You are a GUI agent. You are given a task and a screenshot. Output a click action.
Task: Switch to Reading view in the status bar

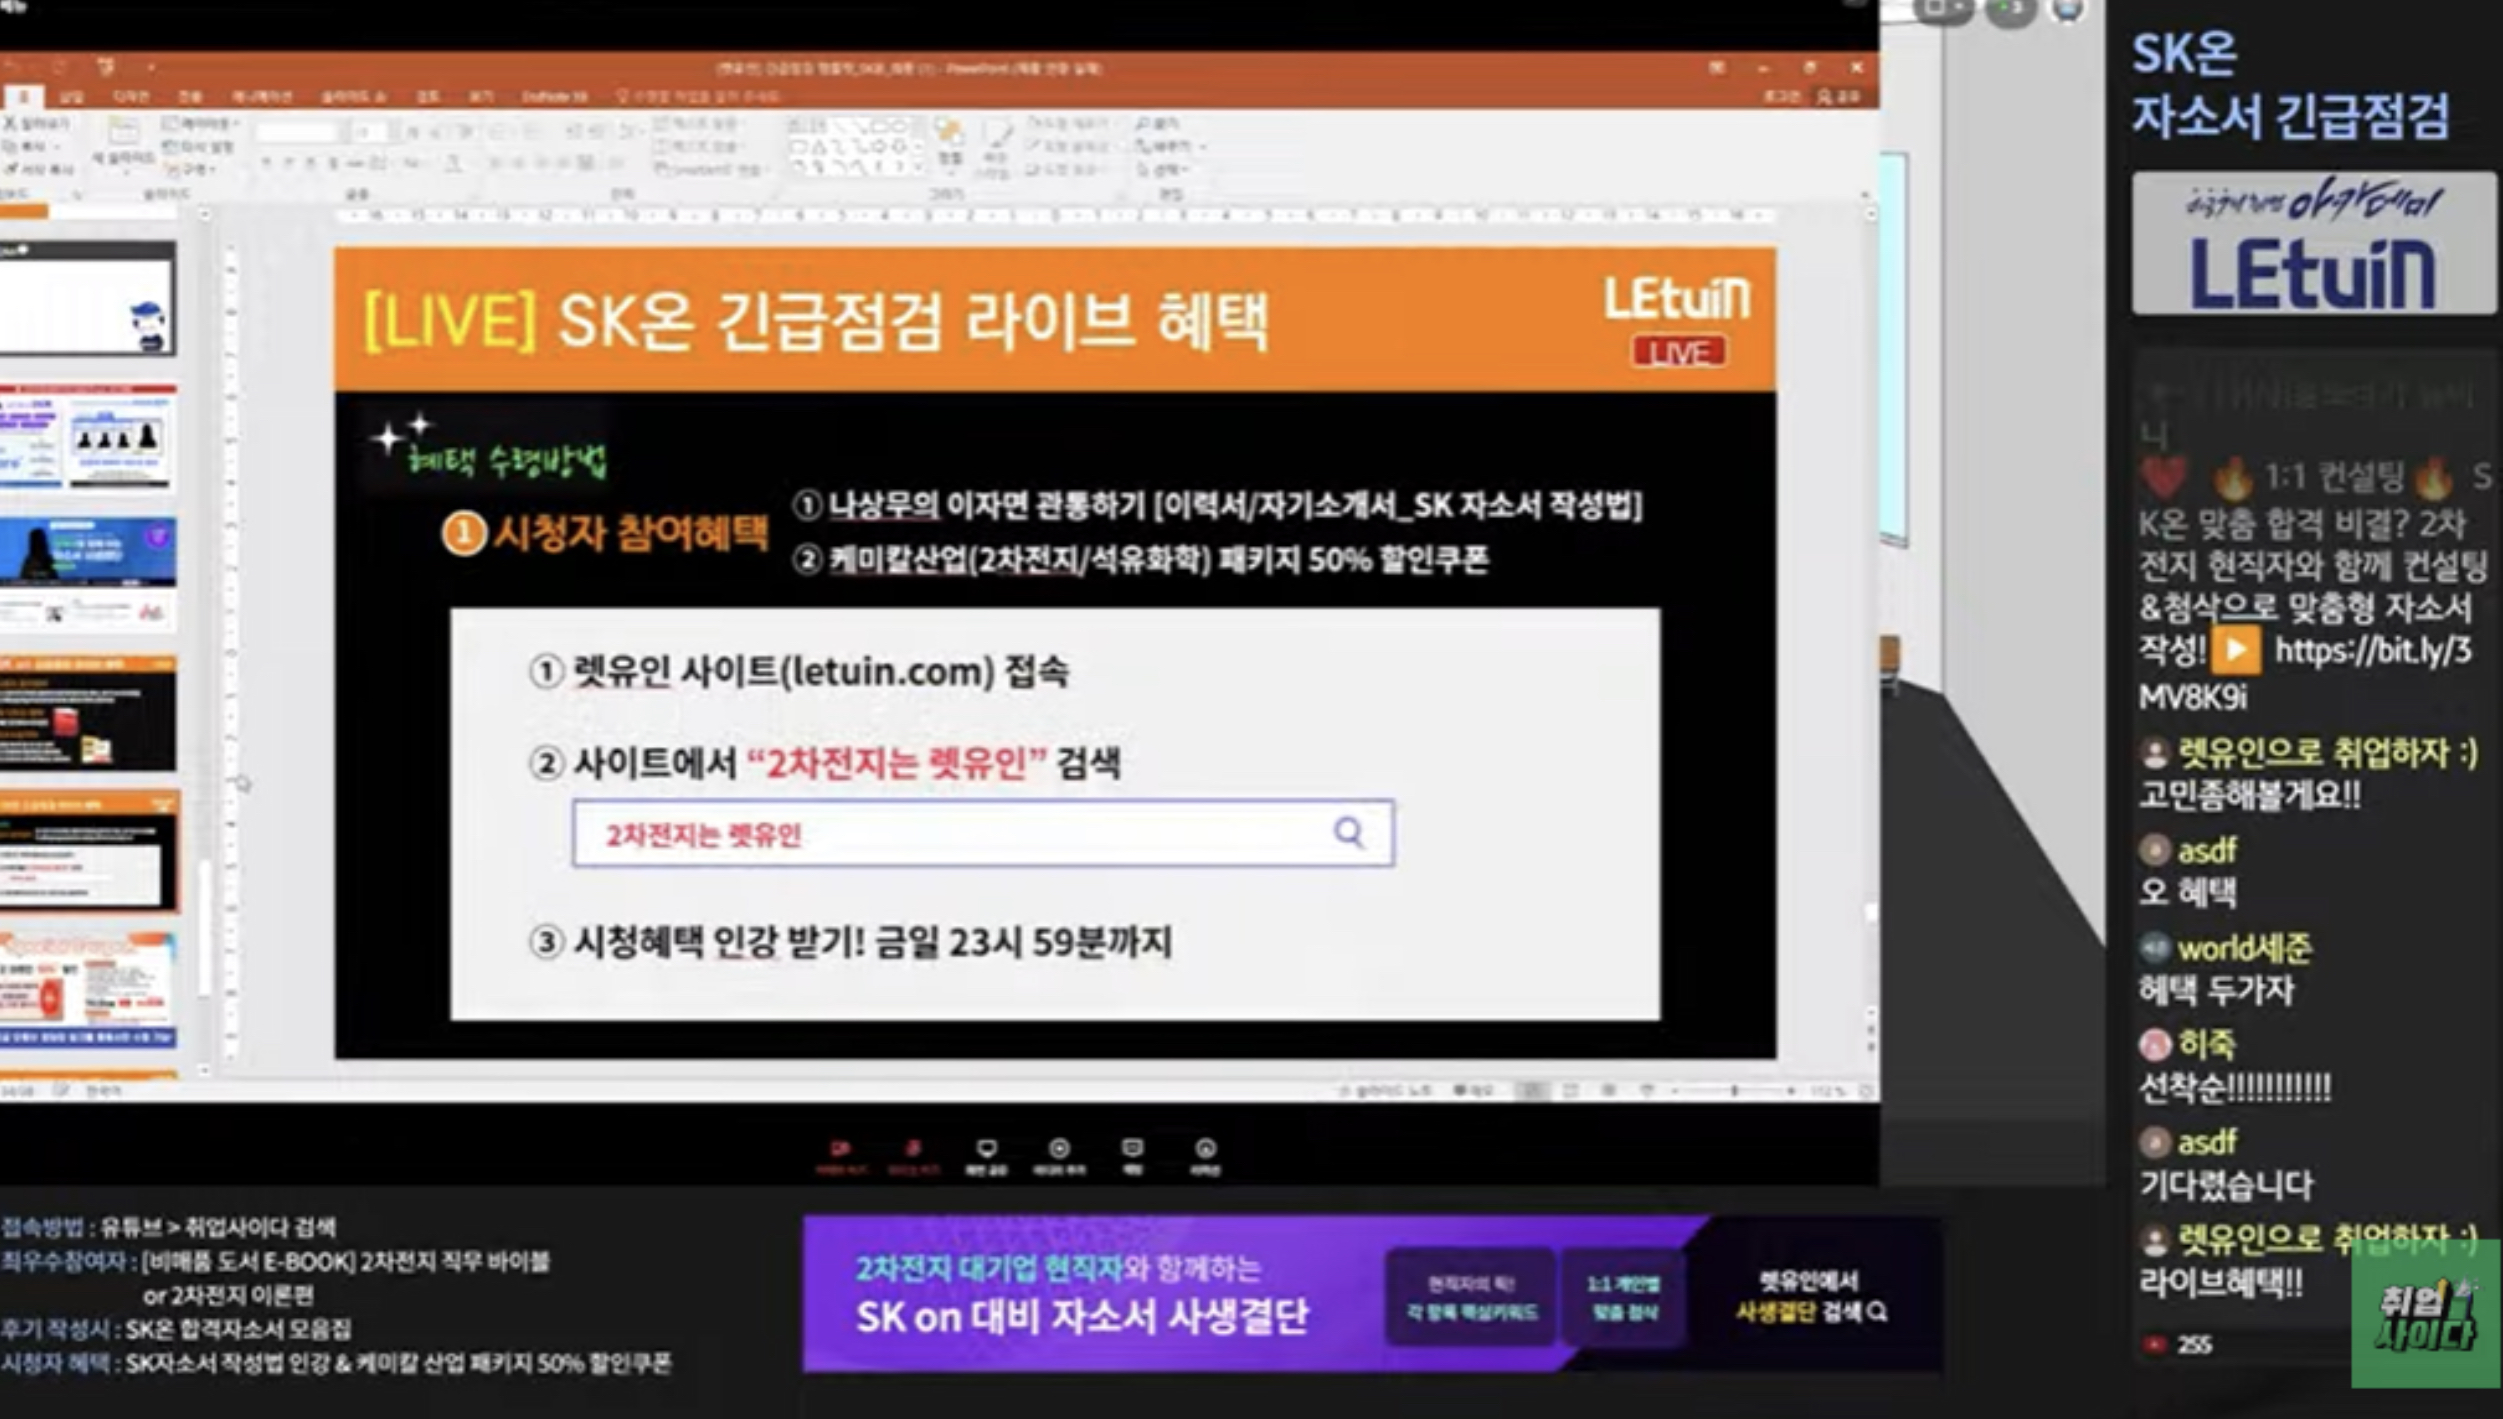pyautogui.click(x=1608, y=1091)
